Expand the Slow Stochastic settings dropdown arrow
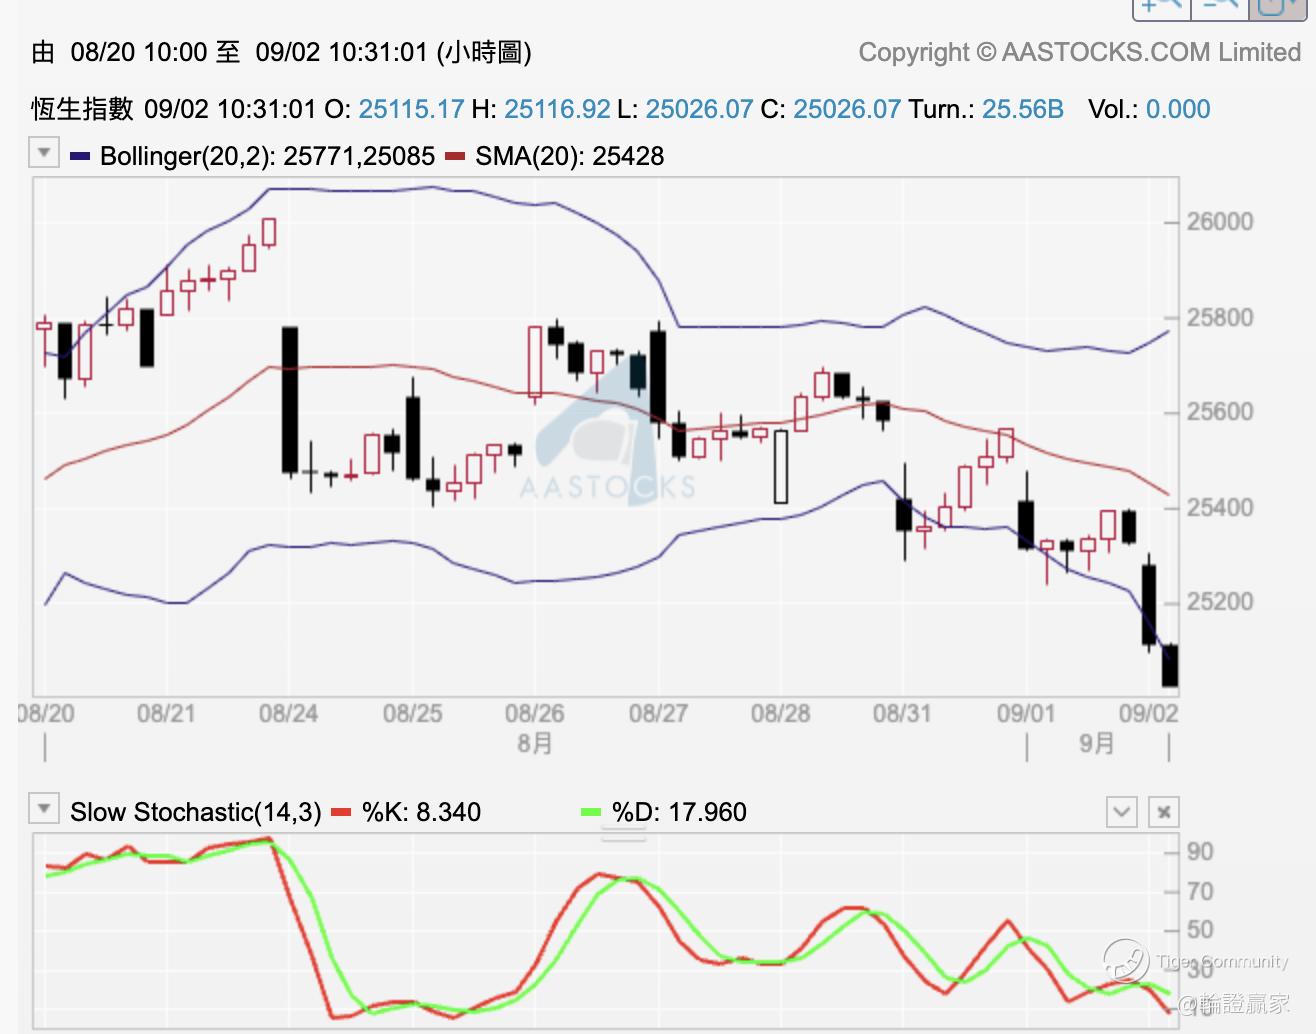This screenshot has height=1034, width=1316. coord(44,808)
